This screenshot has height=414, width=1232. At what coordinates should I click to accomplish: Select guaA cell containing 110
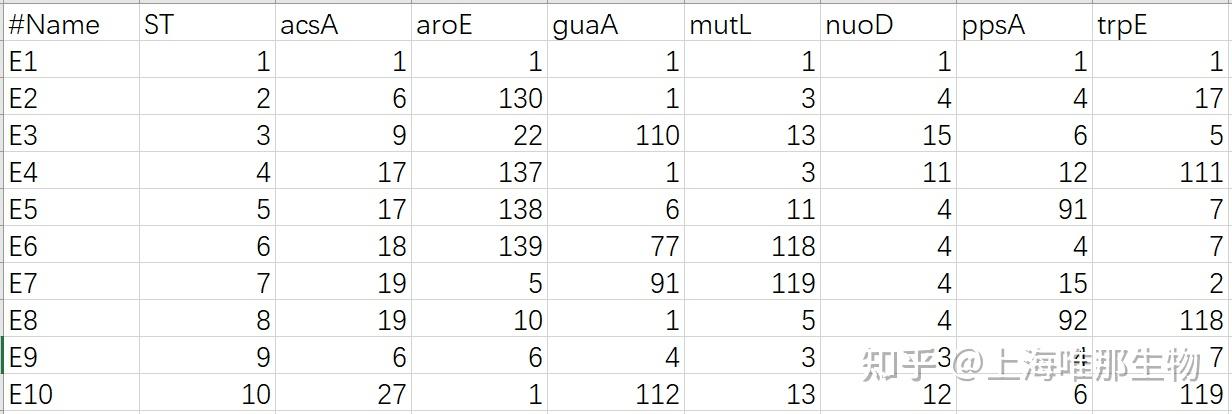(x=616, y=135)
